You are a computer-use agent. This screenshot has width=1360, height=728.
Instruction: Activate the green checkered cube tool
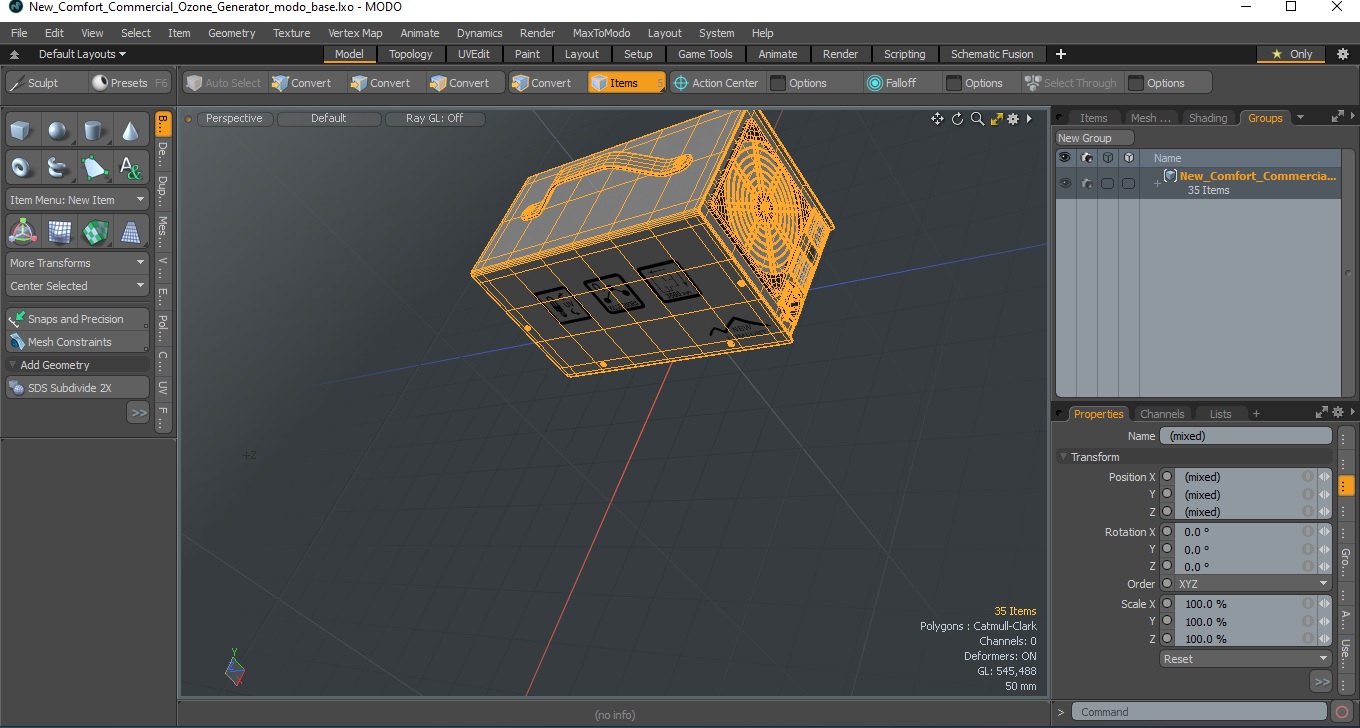pyautogui.click(x=94, y=232)
